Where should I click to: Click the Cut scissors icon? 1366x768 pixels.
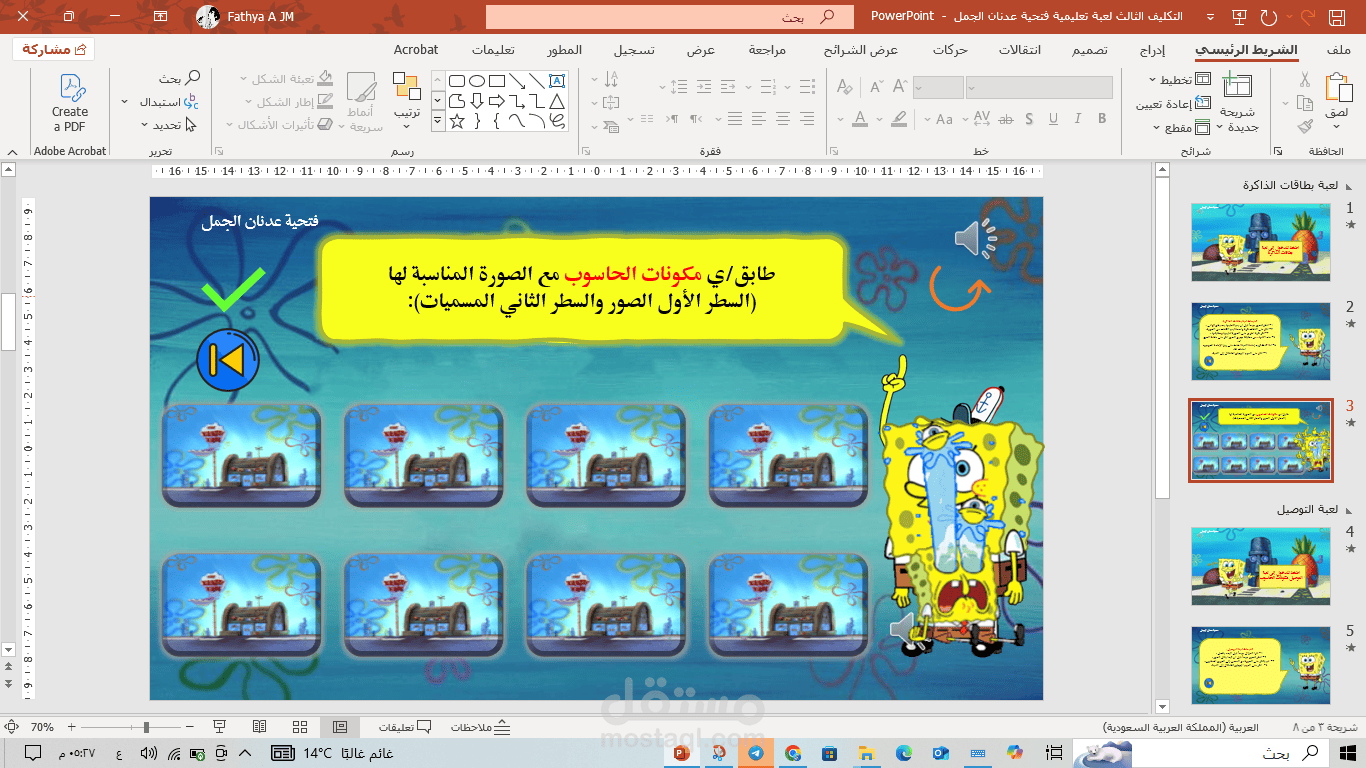(x=1304, y=80)
